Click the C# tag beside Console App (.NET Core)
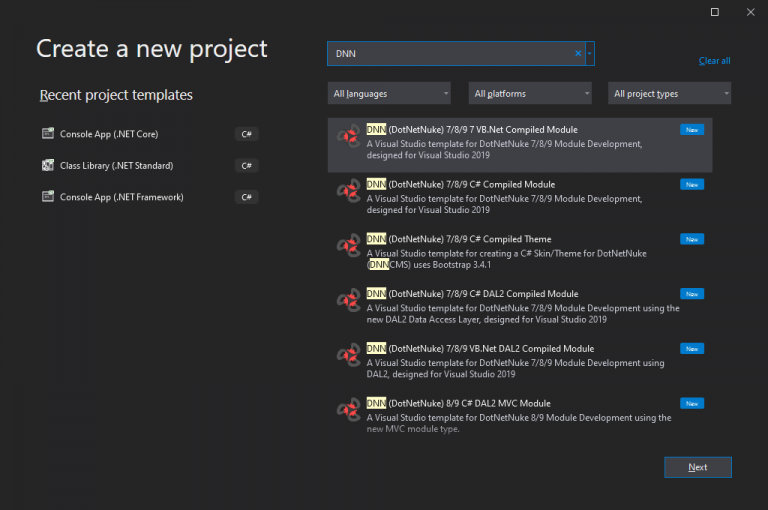The width and height of the screenshot is (768, 510). (x=246, y=134)
